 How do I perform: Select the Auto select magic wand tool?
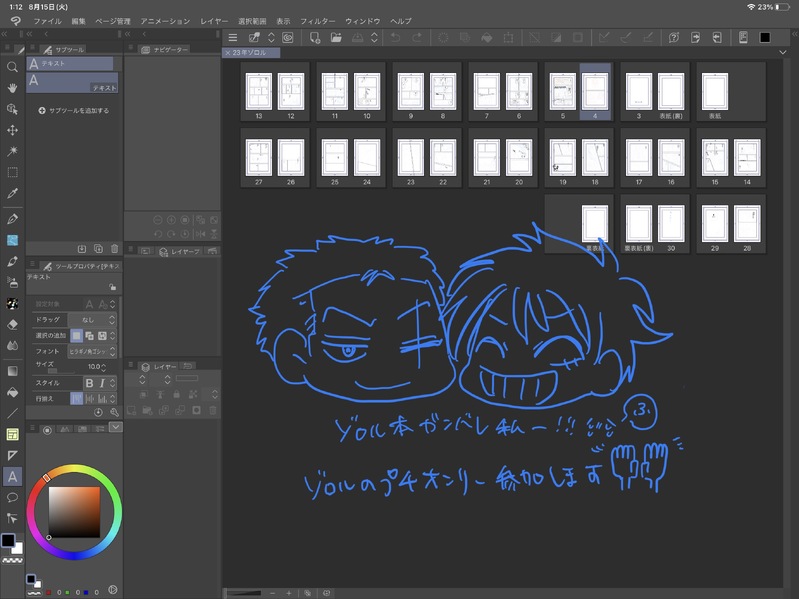coord(12,151)
